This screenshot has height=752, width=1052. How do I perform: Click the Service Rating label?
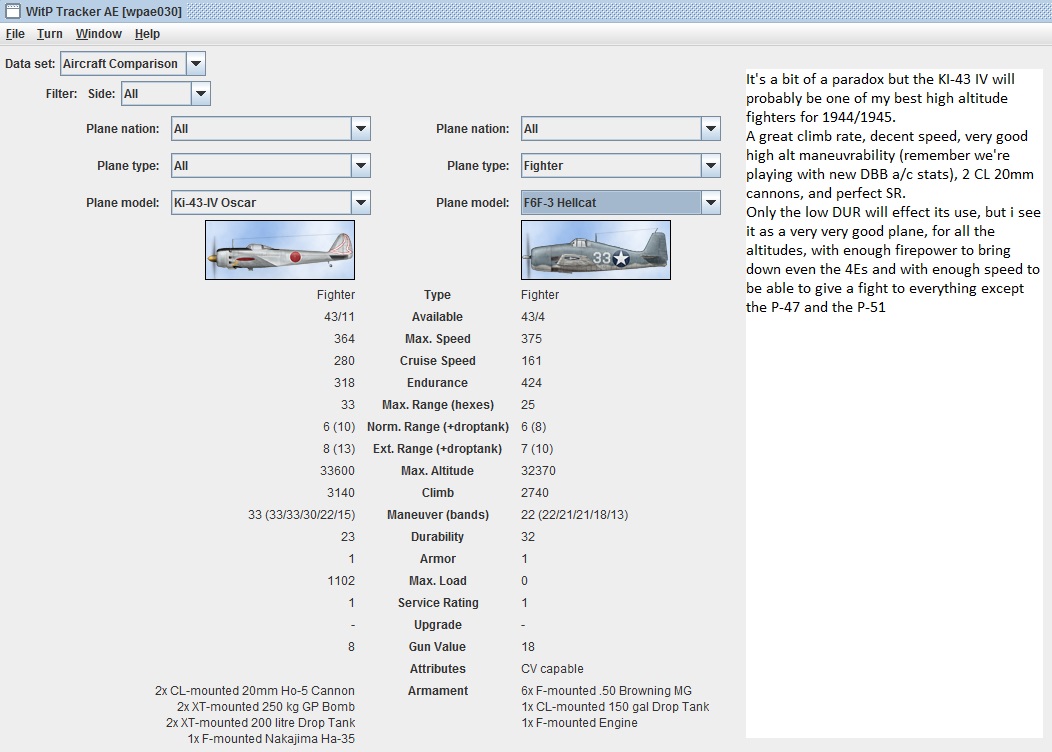click(x=437, y=603)
